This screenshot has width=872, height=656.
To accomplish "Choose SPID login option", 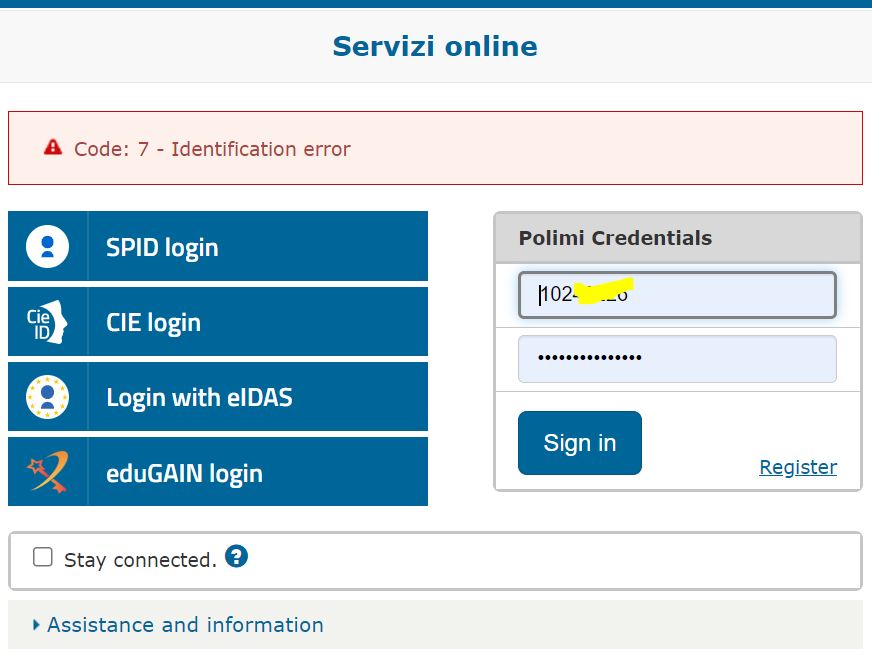I will tap(218, 246).
